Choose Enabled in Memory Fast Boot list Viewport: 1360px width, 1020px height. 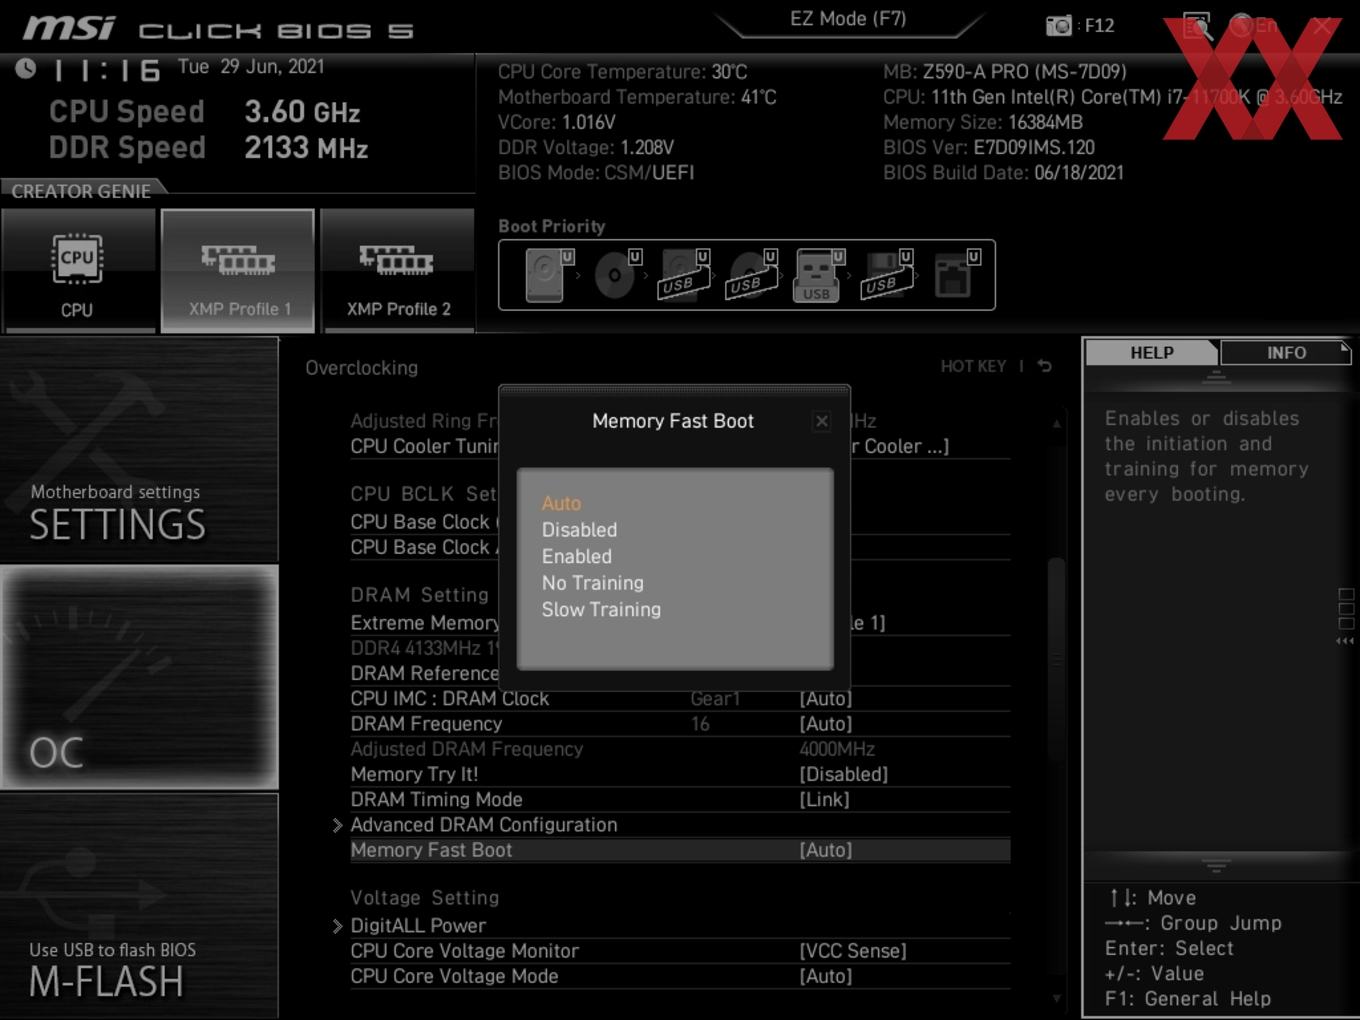pyautogui.click(x=577, y=556)
